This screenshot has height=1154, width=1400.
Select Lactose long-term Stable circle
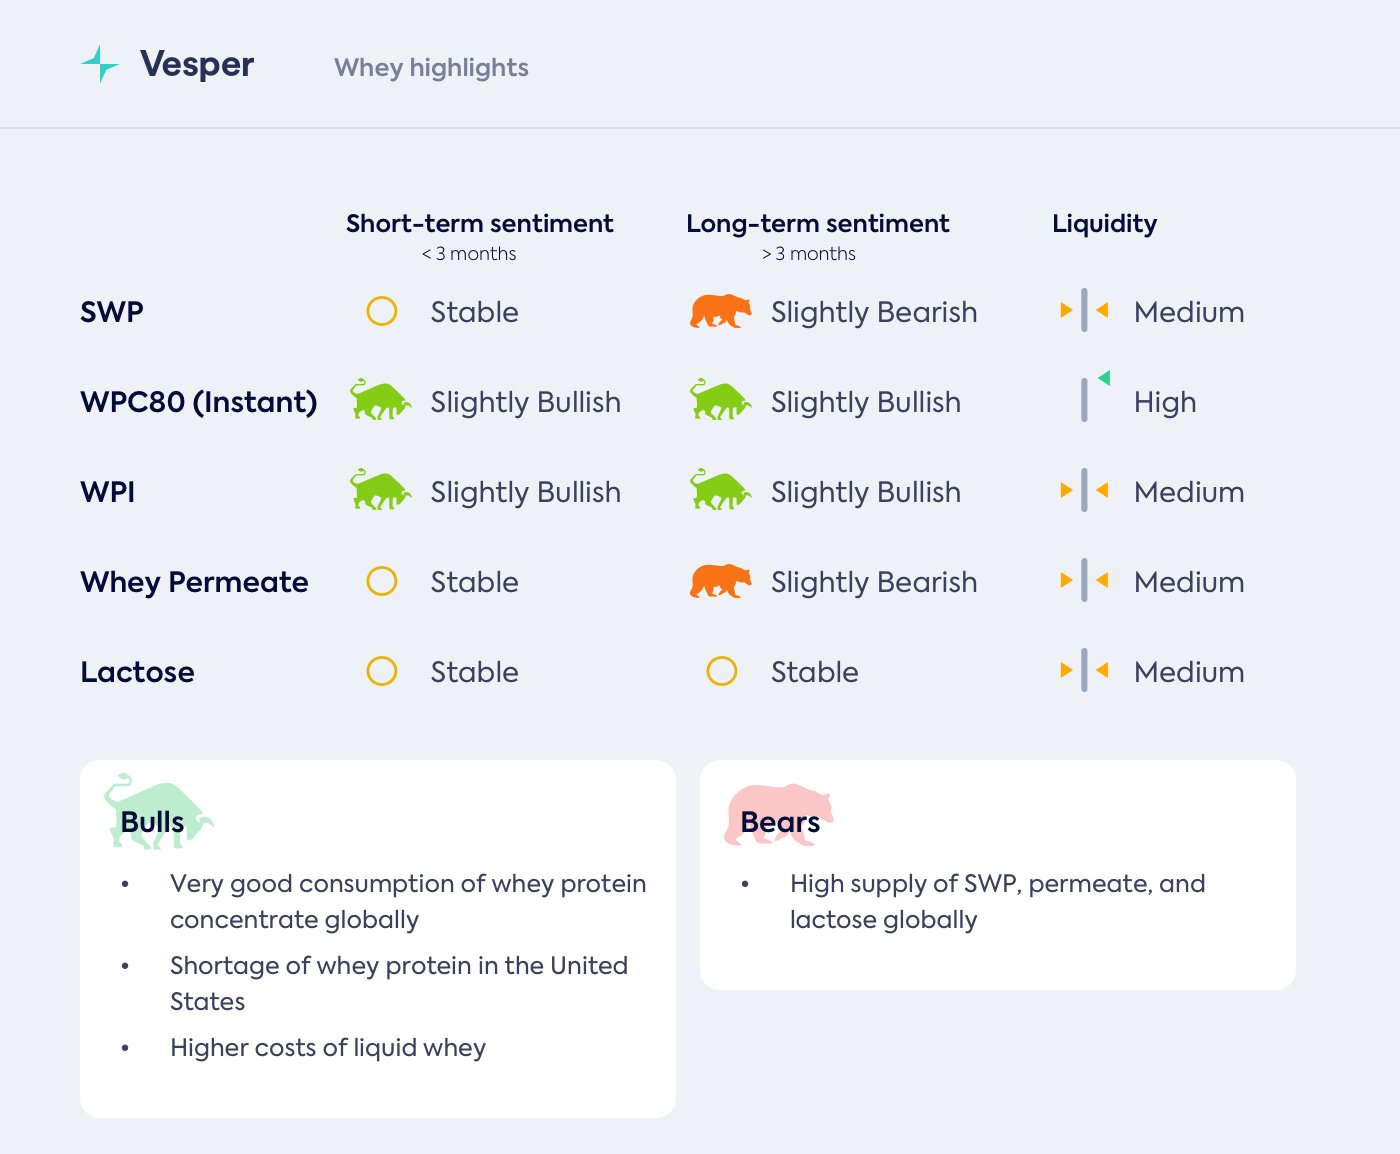coord(722,671)
